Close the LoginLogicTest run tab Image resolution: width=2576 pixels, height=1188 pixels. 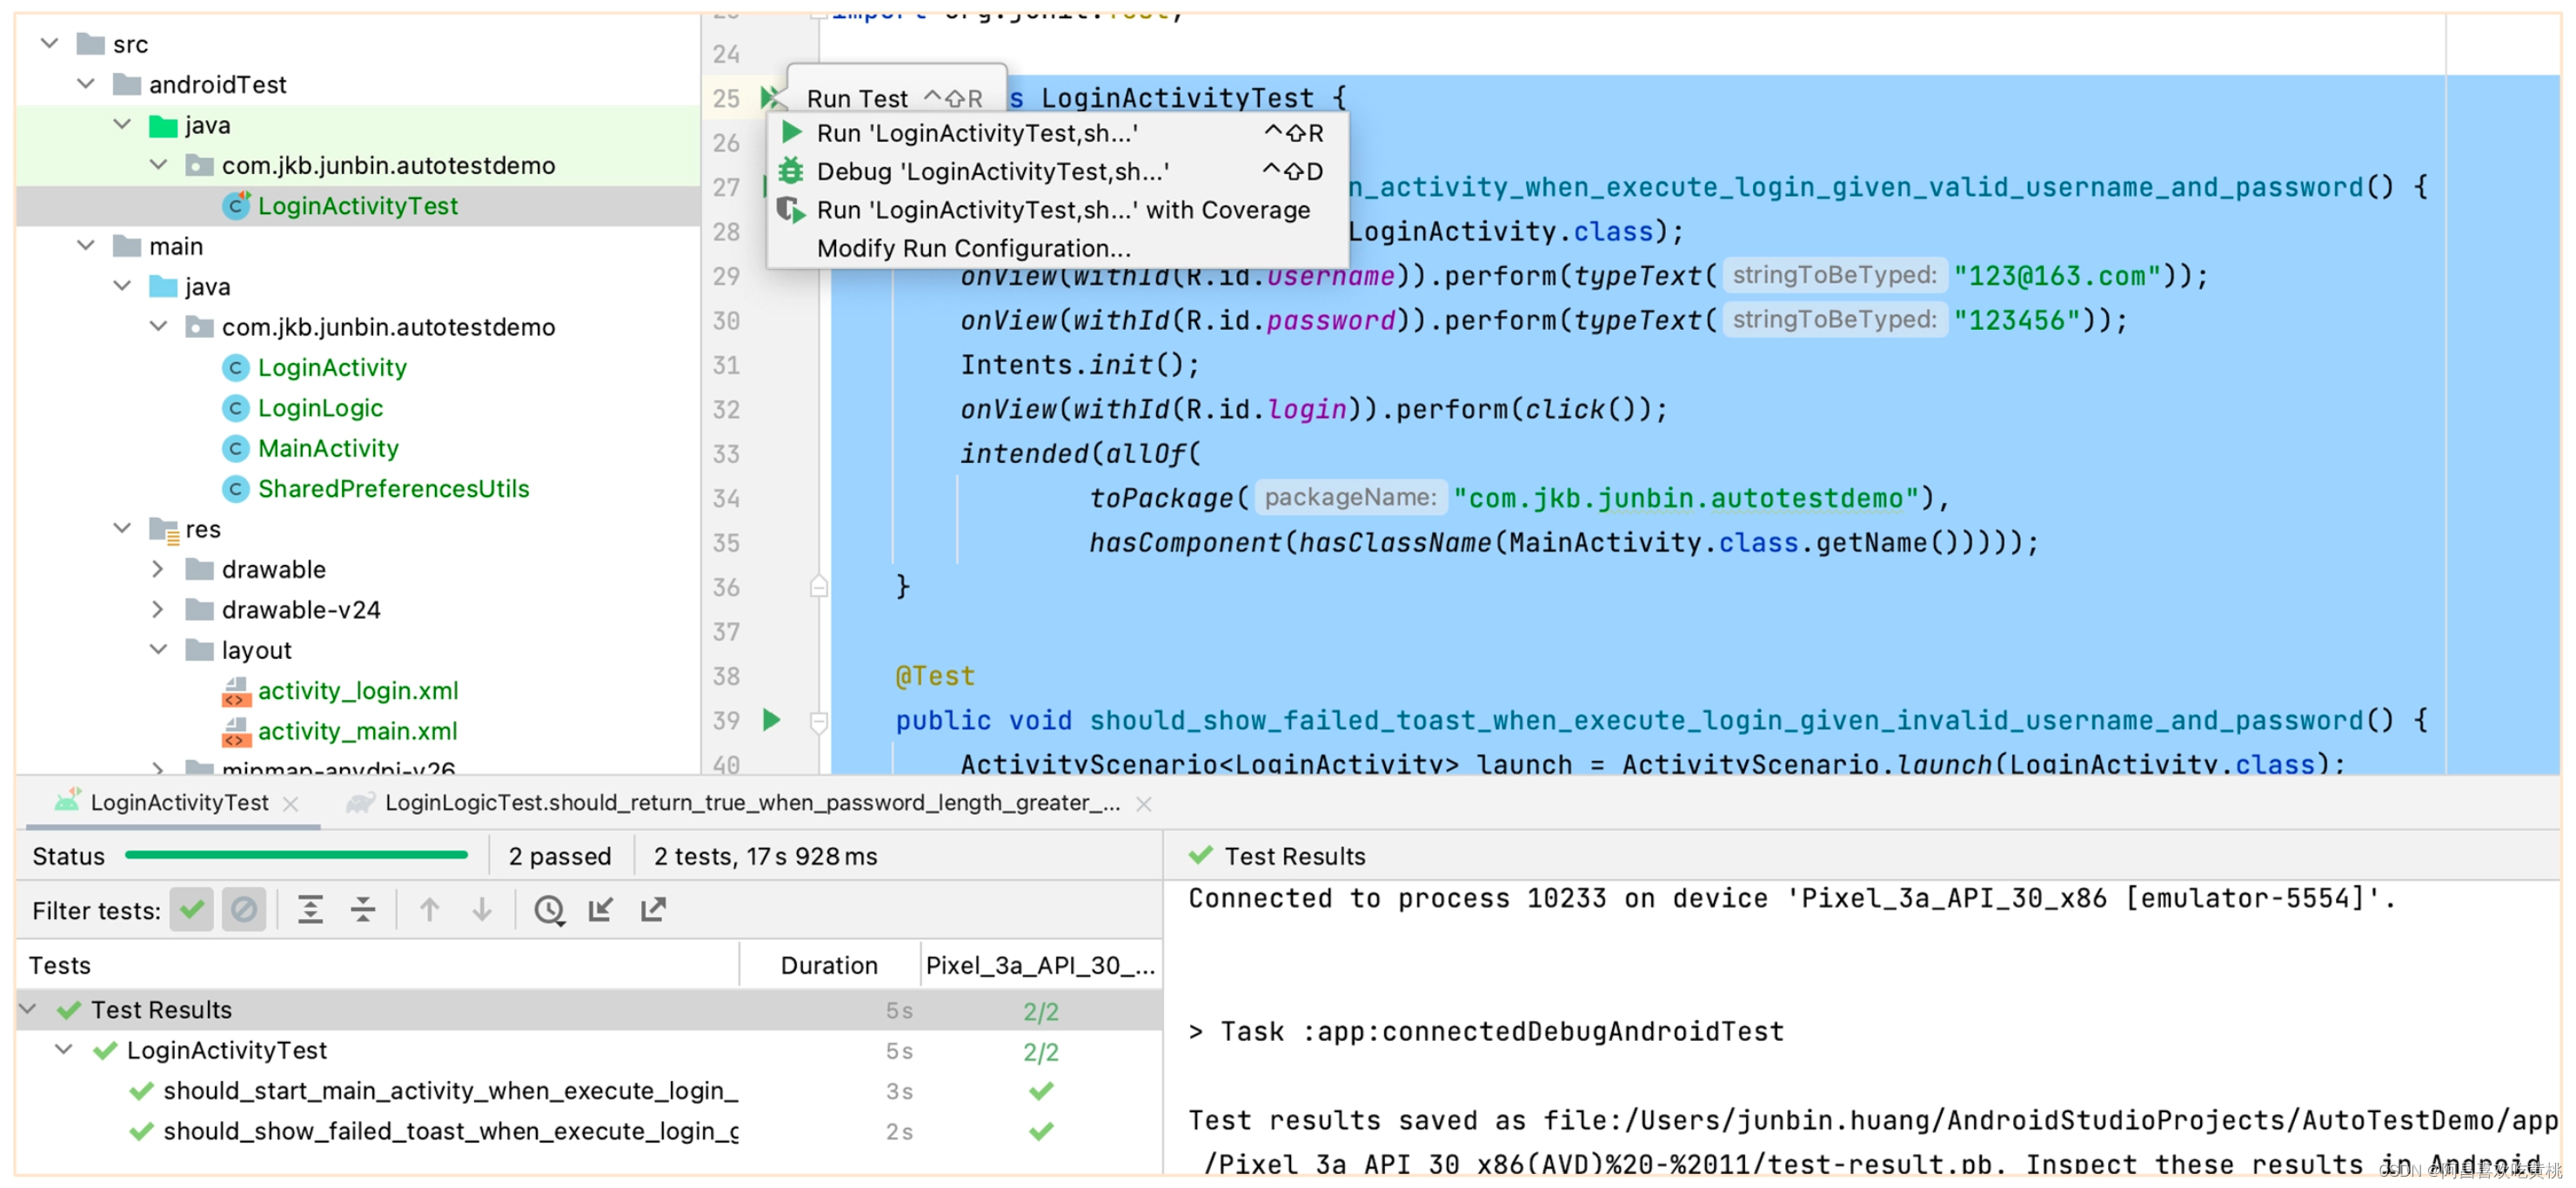click(1144, 804)
